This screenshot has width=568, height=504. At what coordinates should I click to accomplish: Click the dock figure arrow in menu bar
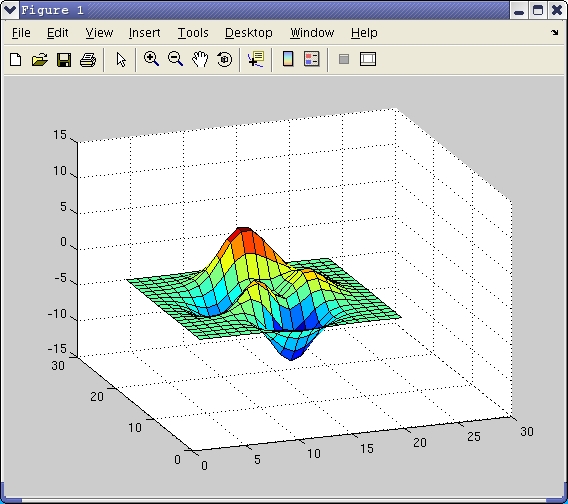point(555,33)
